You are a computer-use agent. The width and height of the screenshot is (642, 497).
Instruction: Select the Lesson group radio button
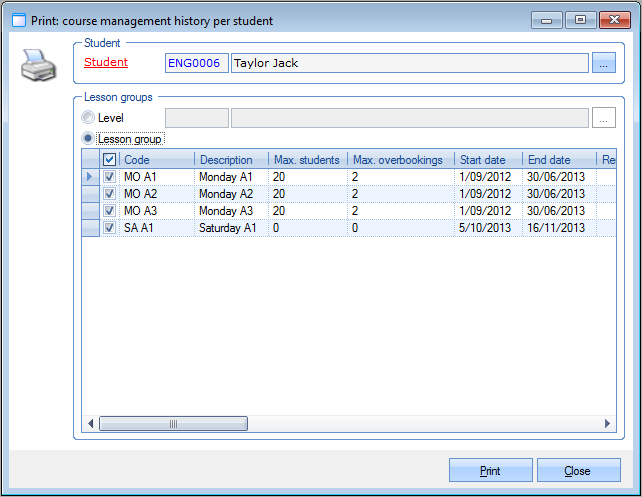(89, 138)
